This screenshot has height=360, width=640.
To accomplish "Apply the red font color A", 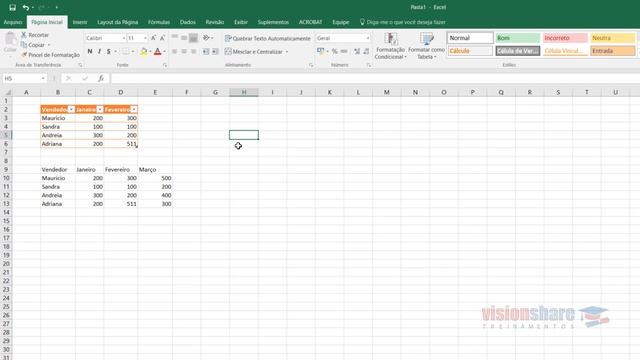I will [x=158, y=51].
